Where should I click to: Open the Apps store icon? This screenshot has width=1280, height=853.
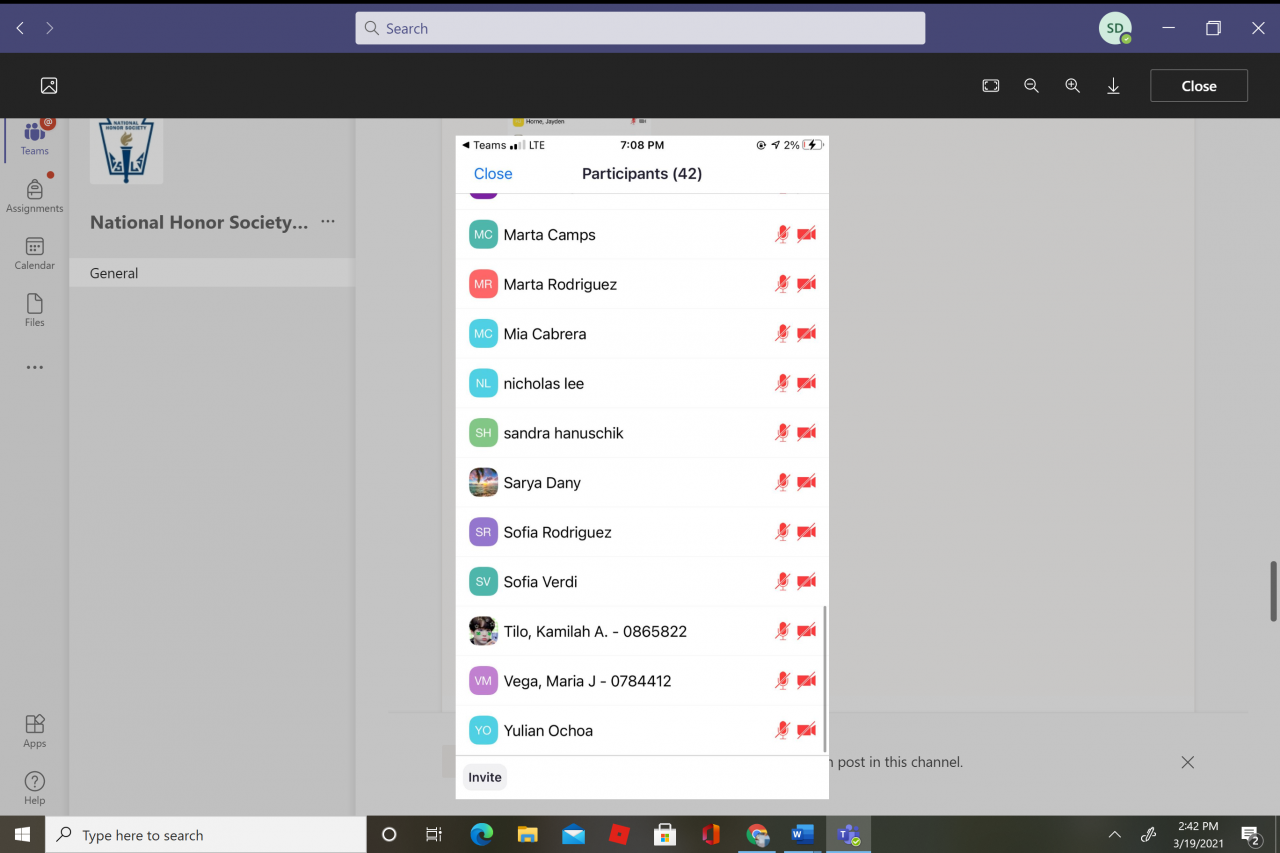click(34, 730)
